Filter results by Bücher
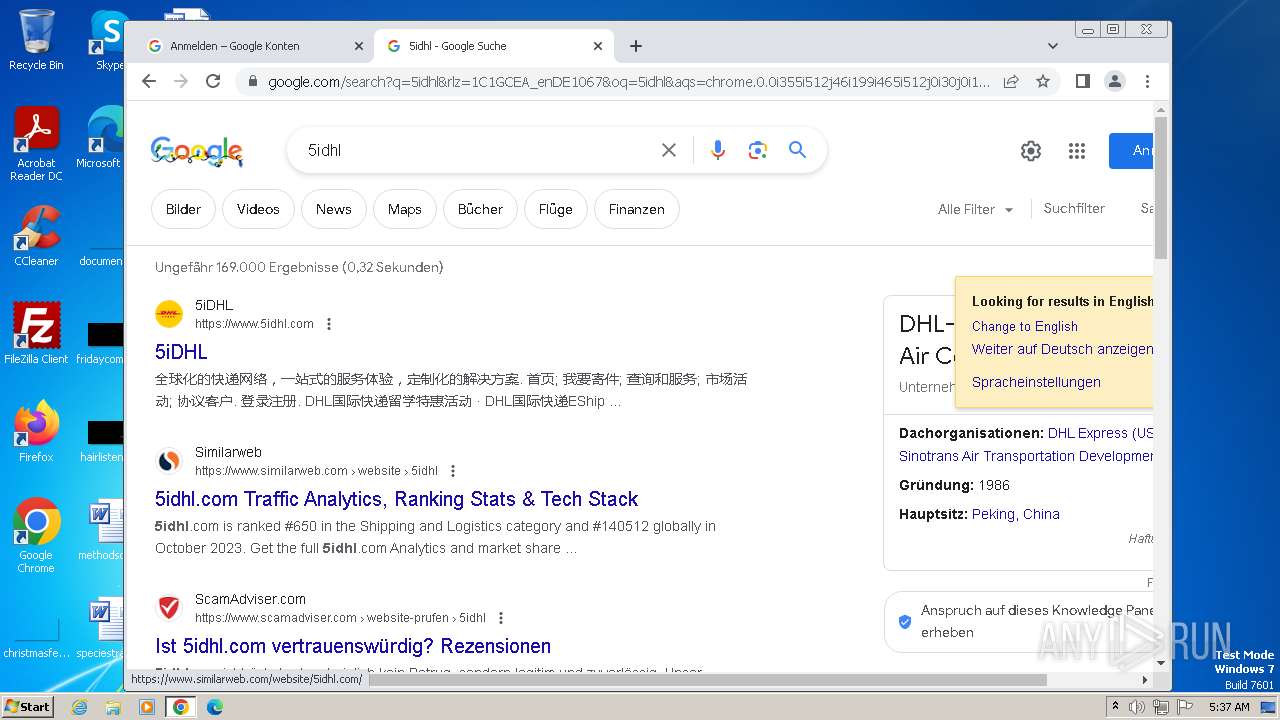The image size is (1280, 720). (x=480, y=209)
